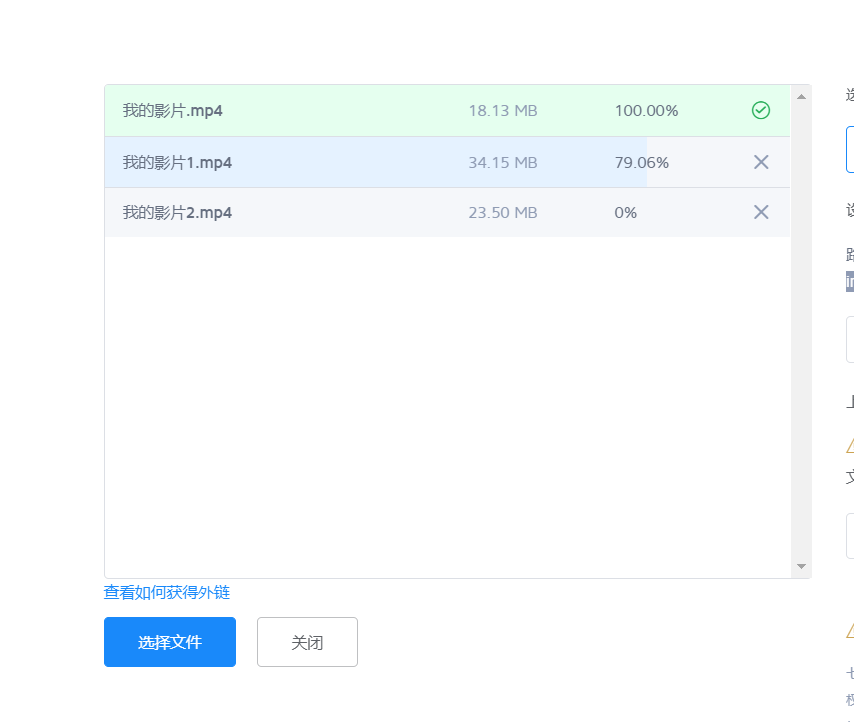Click the 18.13 MB size value
Screen dimensions: 854x722
[503, 111]
